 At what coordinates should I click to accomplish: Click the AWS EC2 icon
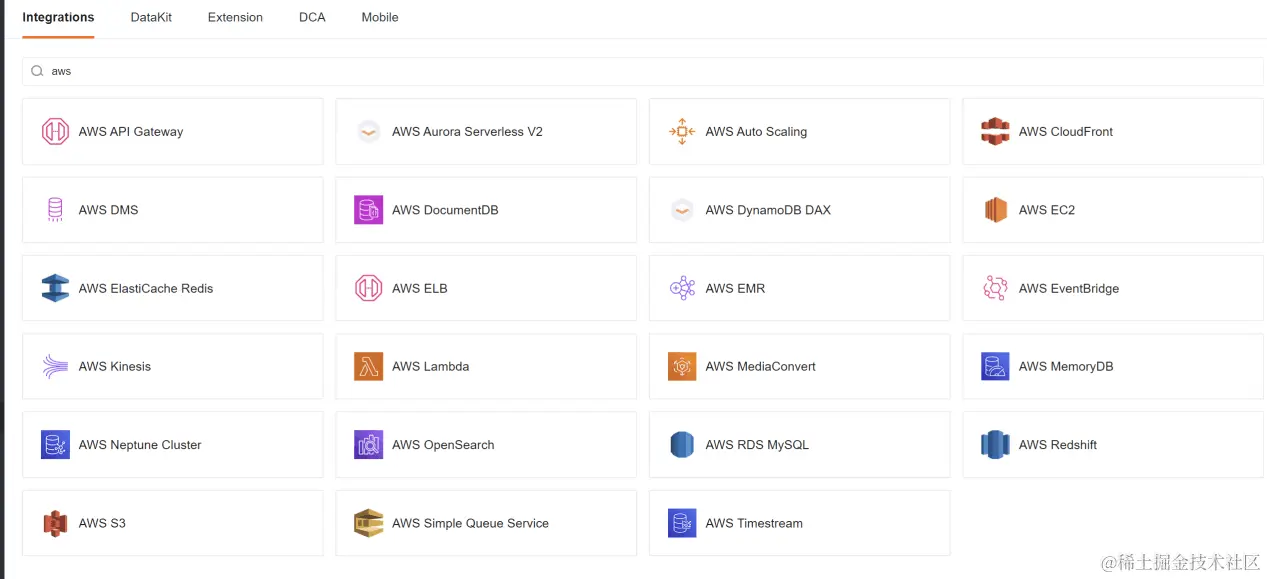(x=995, y=210)
